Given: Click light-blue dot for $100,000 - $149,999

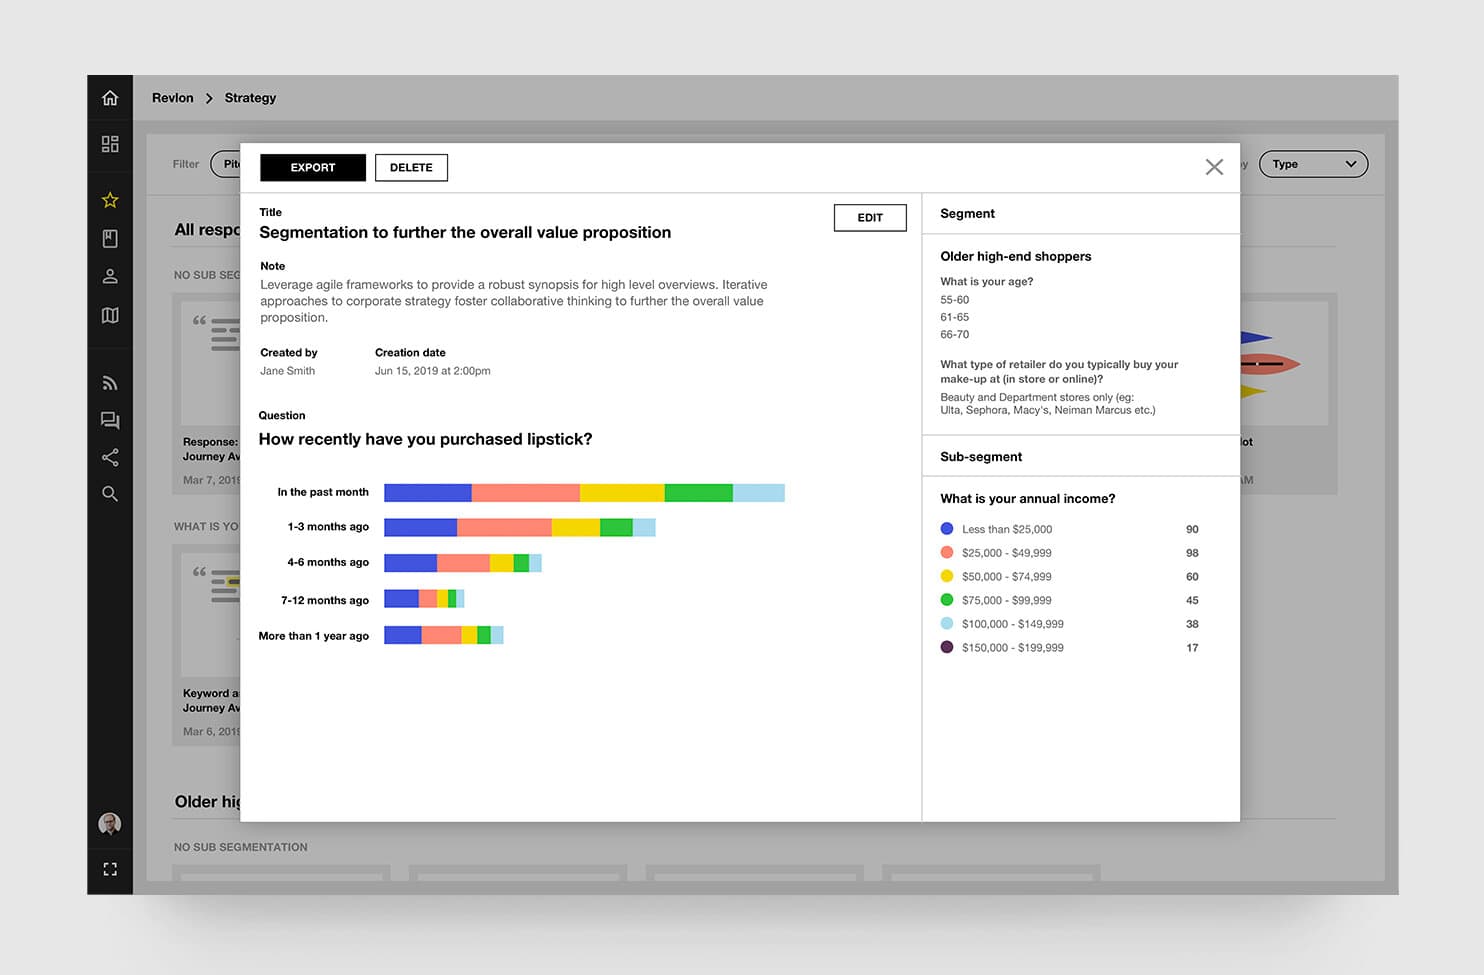Looking at the screenshot, I should click(947, 623).
